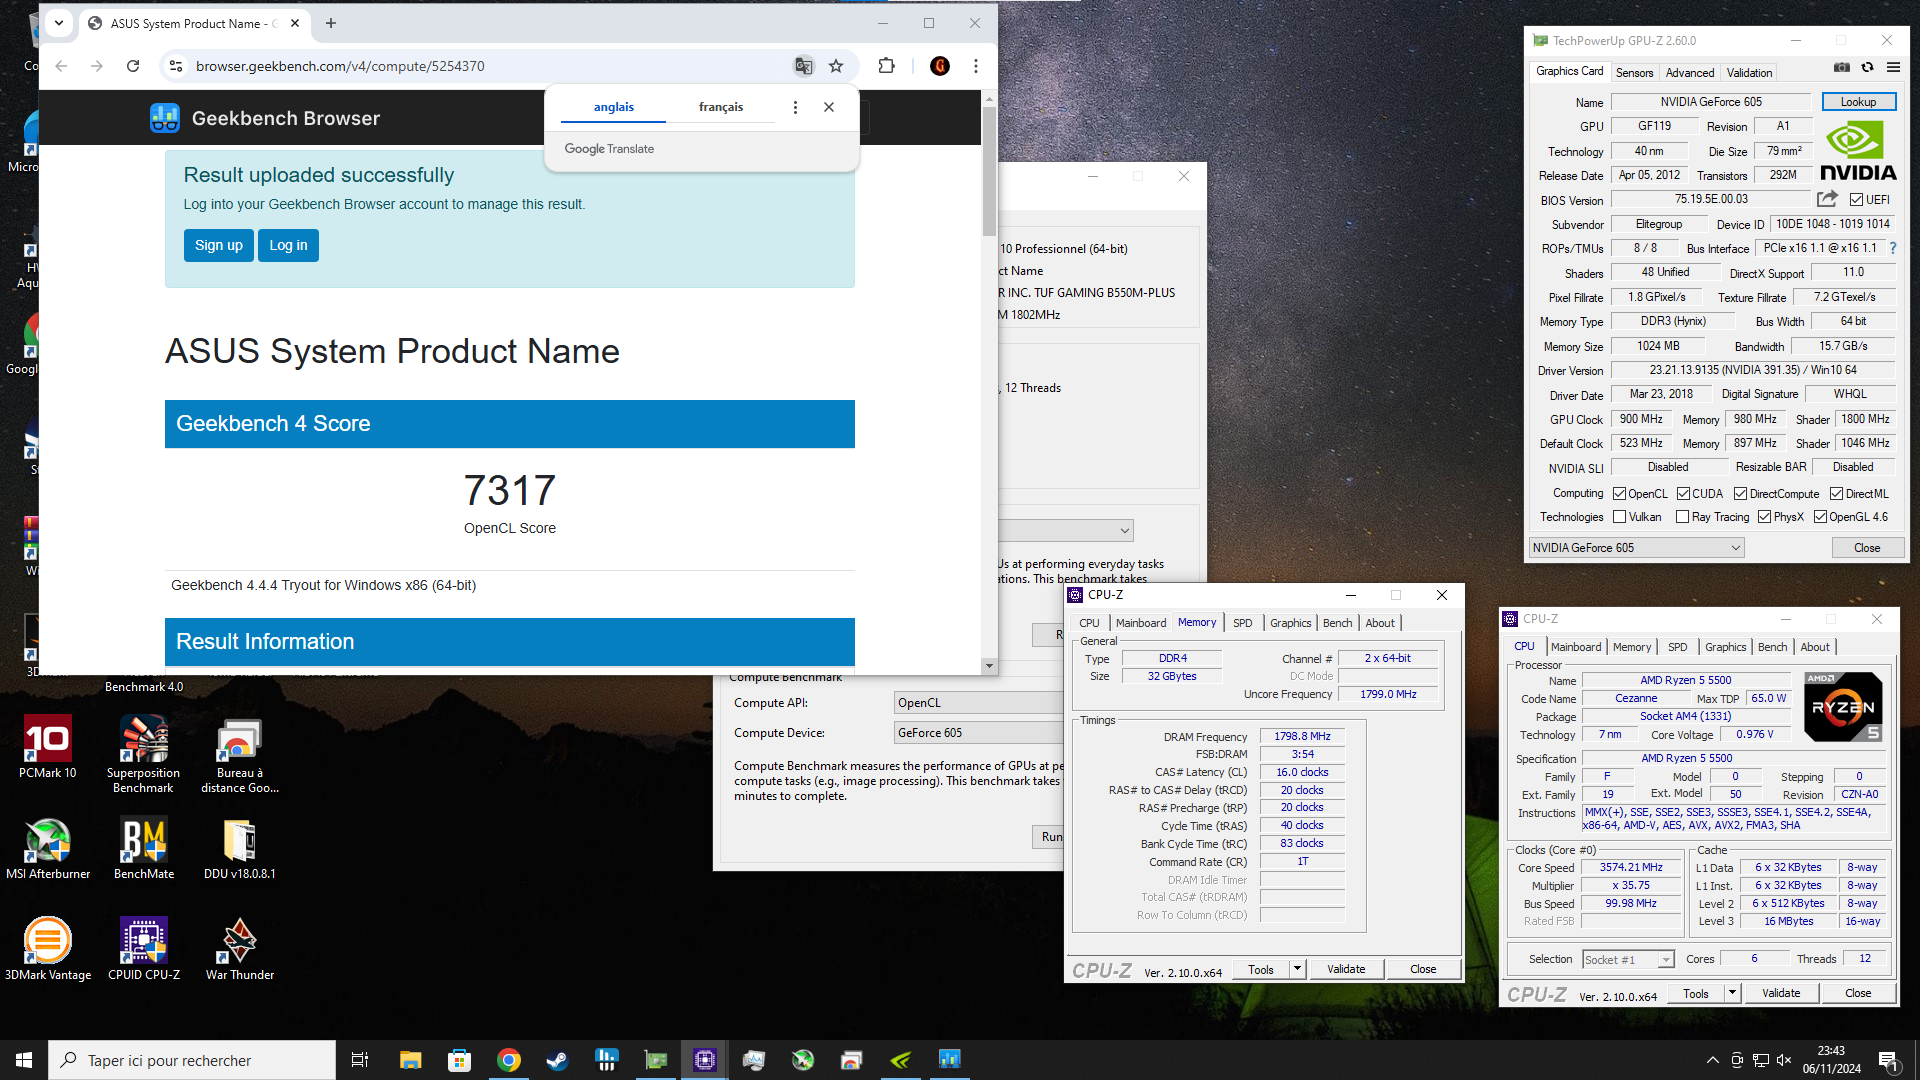
Task: Toggle the DirectCompute checkbox
Action: coord(1741,493)
